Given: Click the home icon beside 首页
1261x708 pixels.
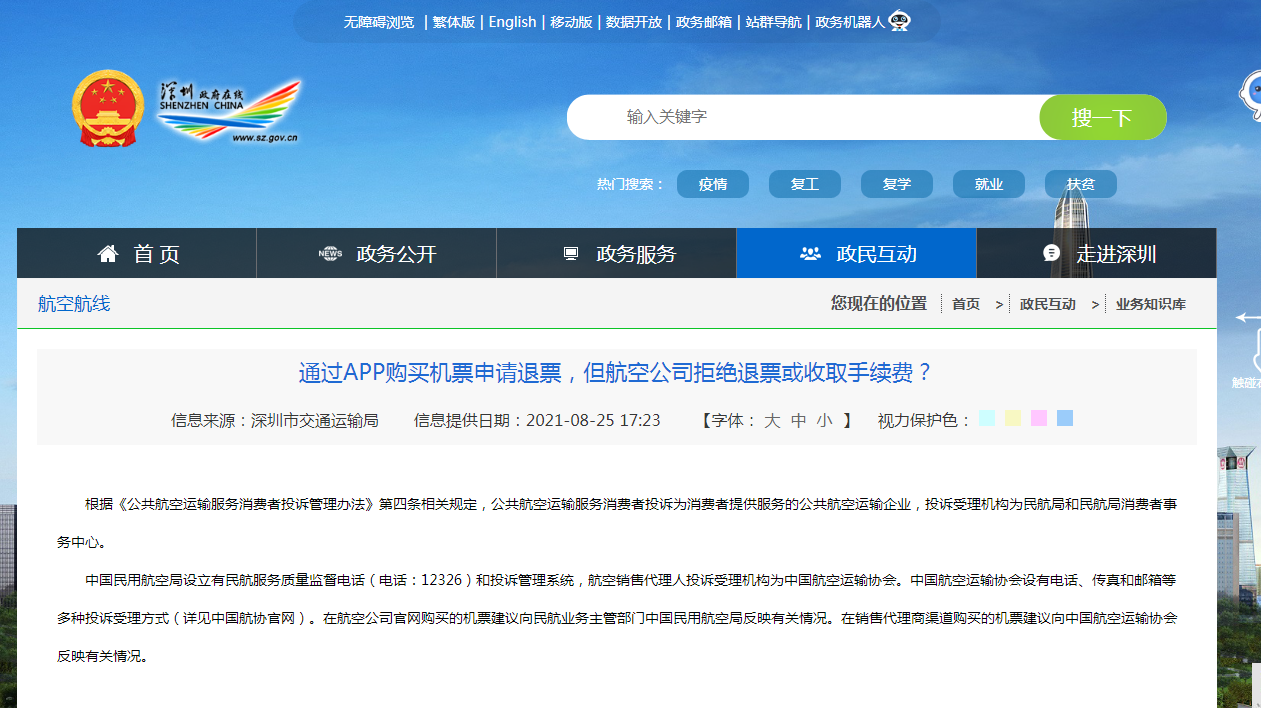Looking at the screenshot, I should pos(108,254).
